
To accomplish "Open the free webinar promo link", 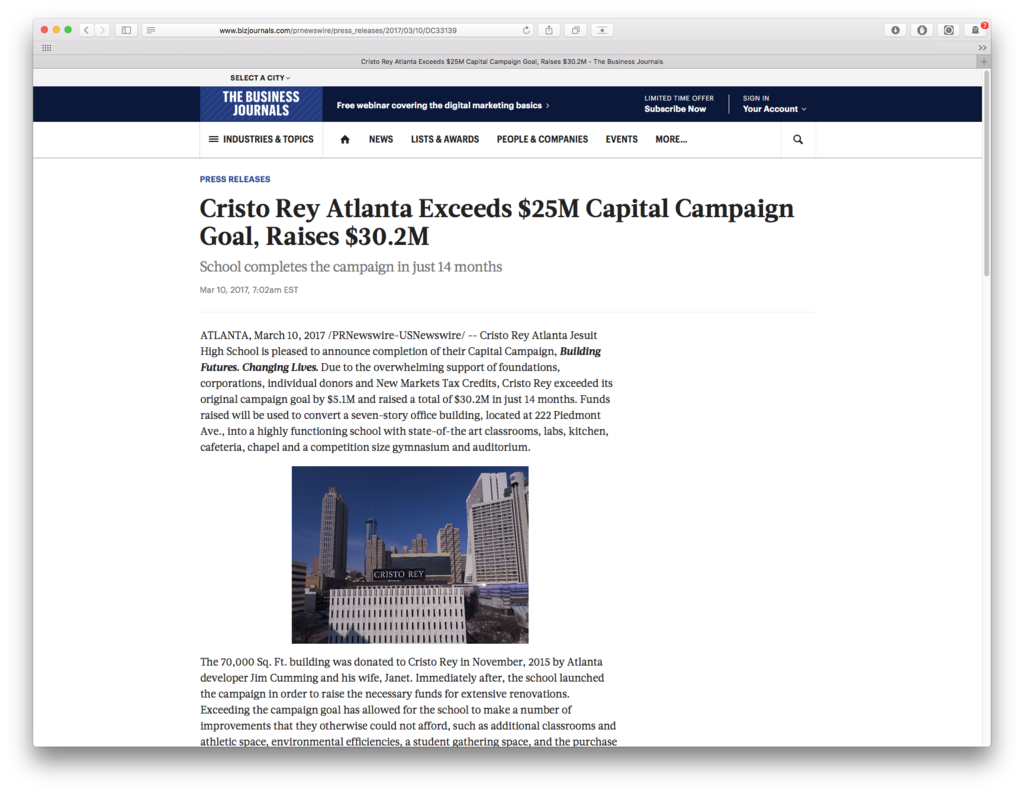I will pos(443,105).
